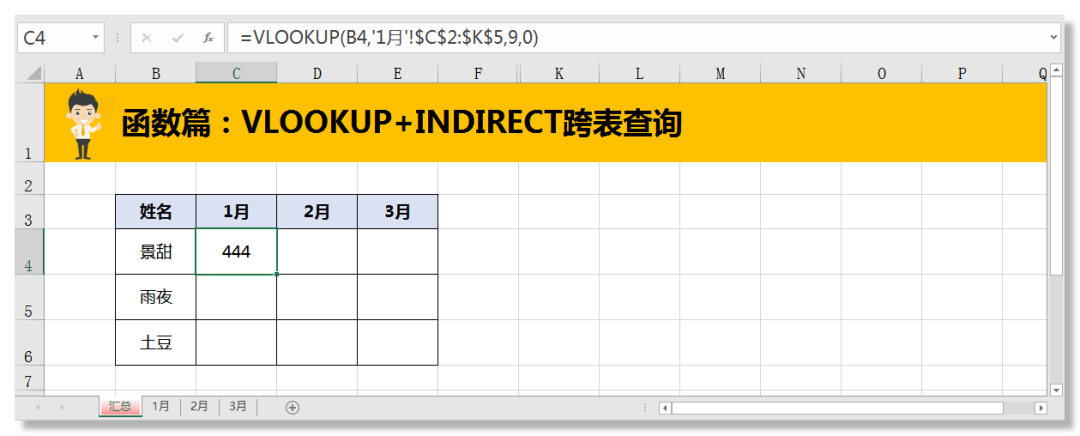Click the previous sheet navigation arrow
This screenshot has width=1080, height=436.
pyautogui.click(x=37, y=408)
